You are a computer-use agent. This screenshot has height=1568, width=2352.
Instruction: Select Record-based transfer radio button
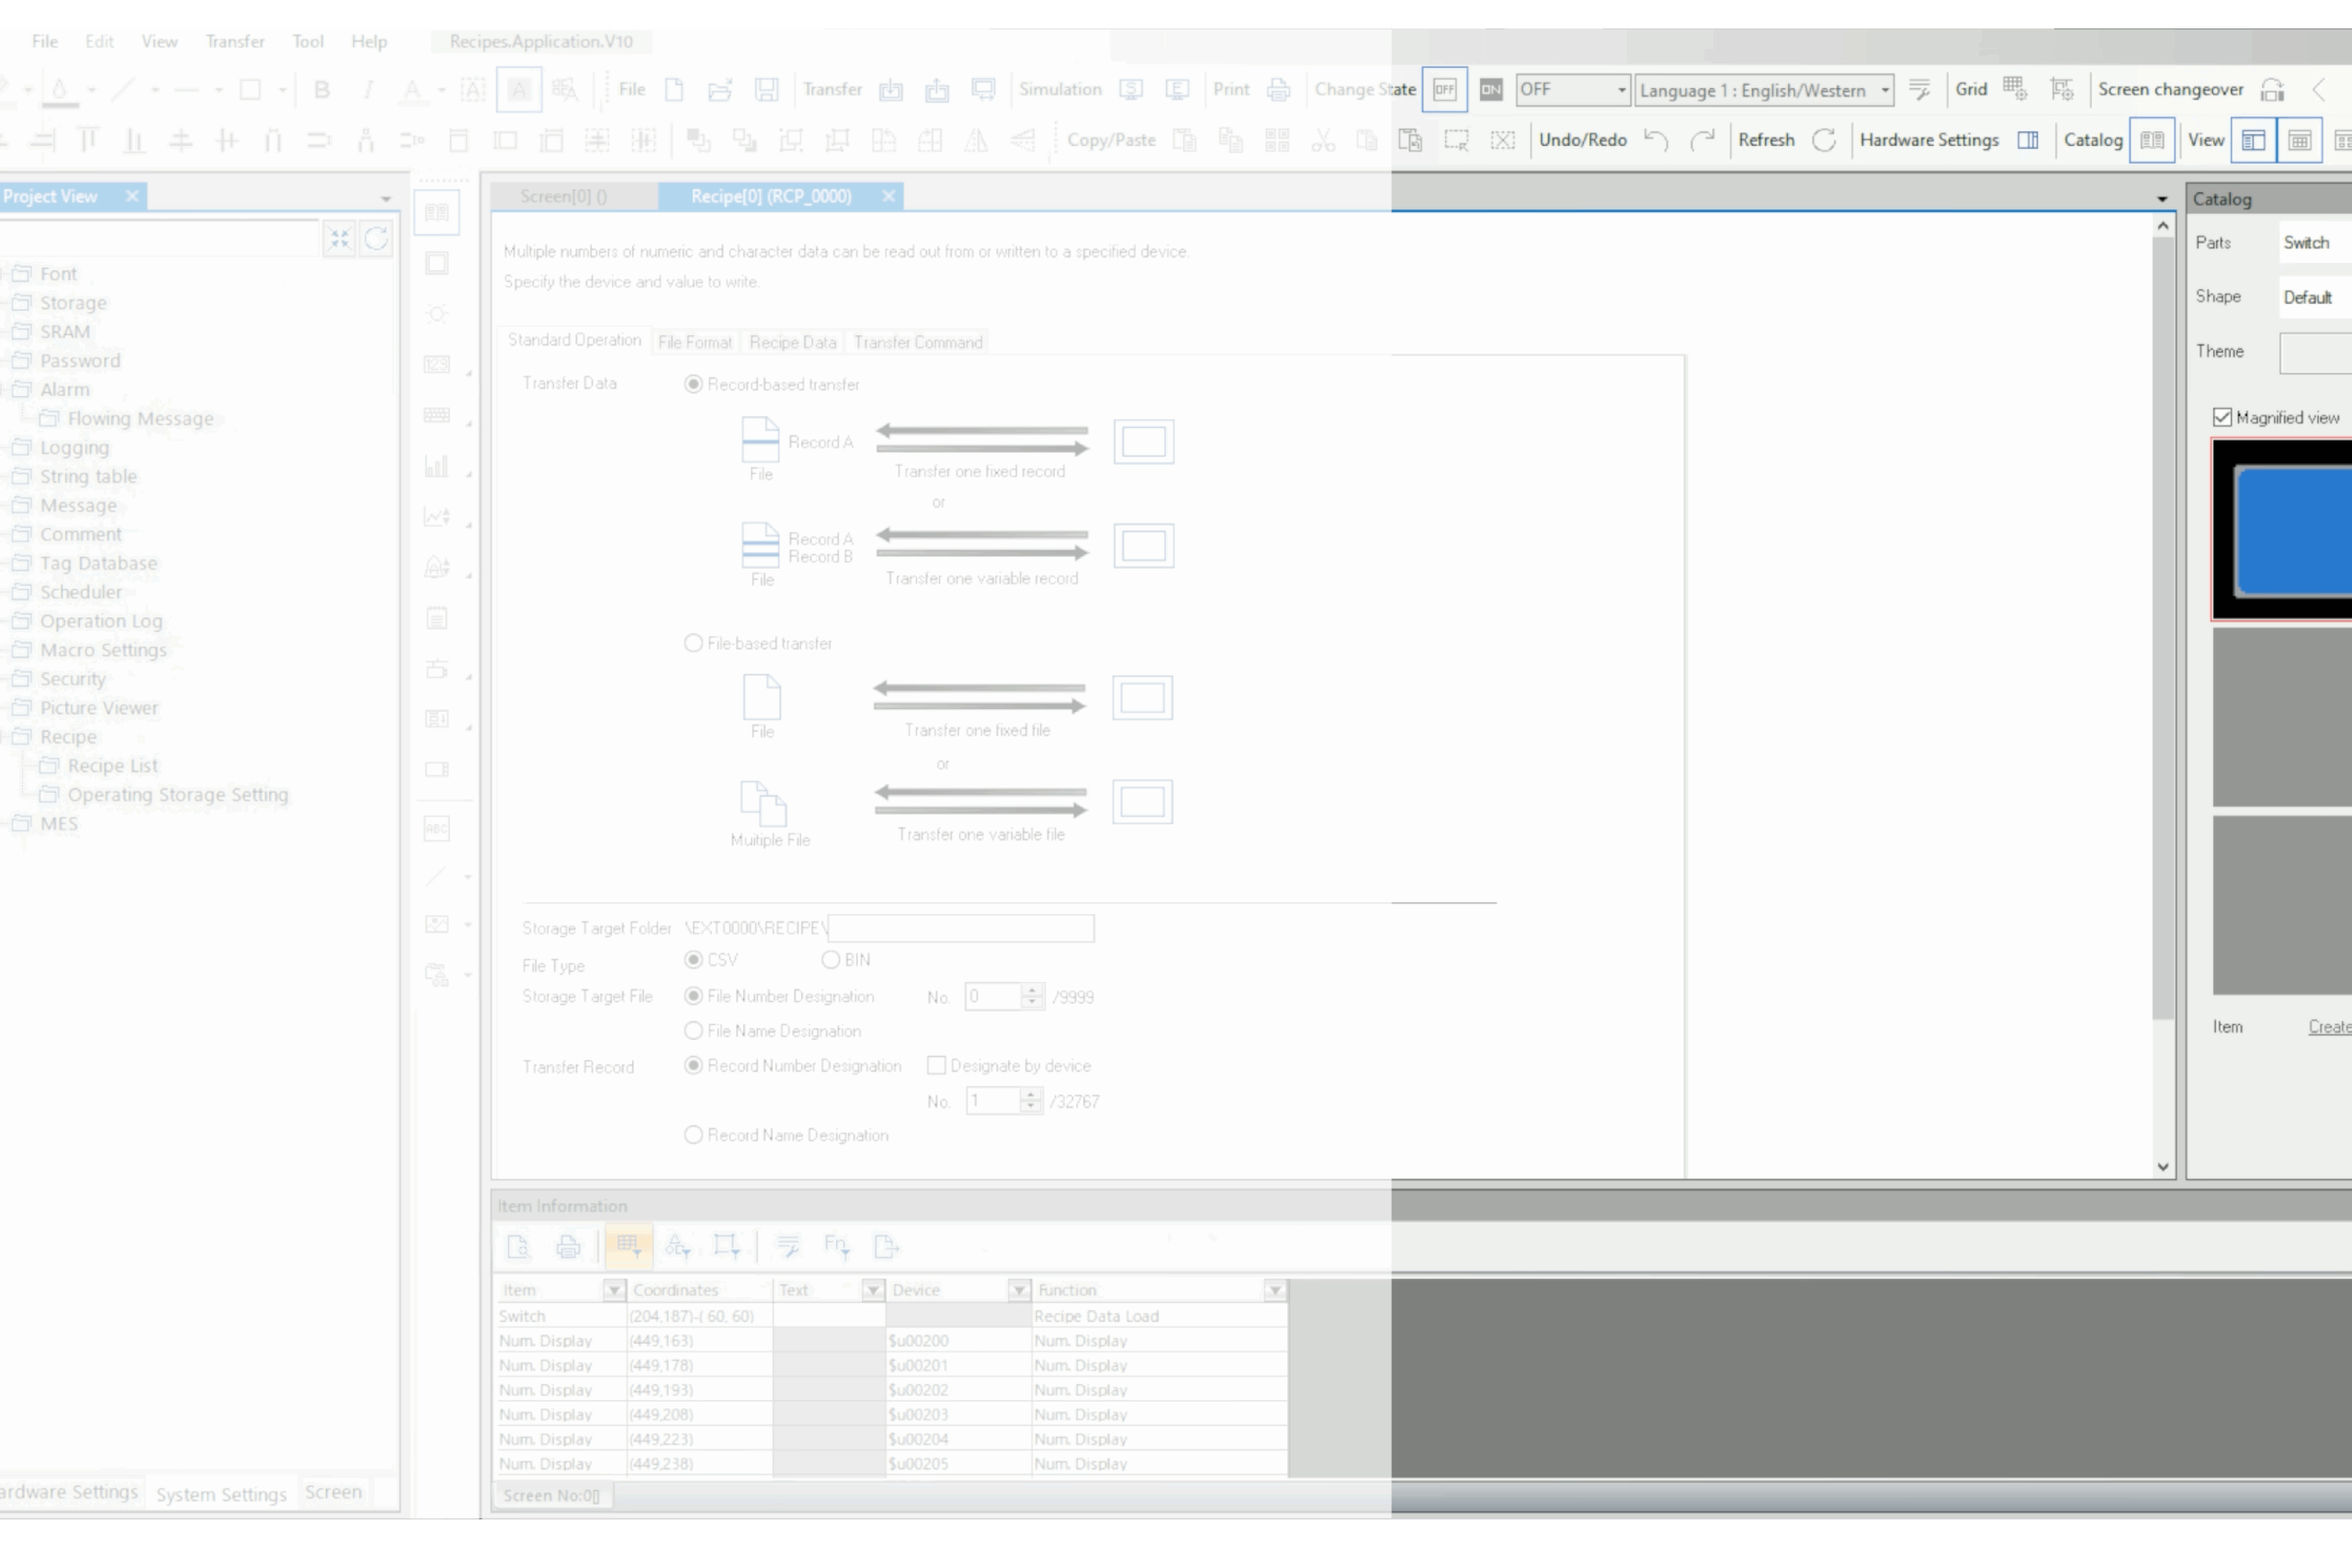pyautogui.click(x=693, y=384)
